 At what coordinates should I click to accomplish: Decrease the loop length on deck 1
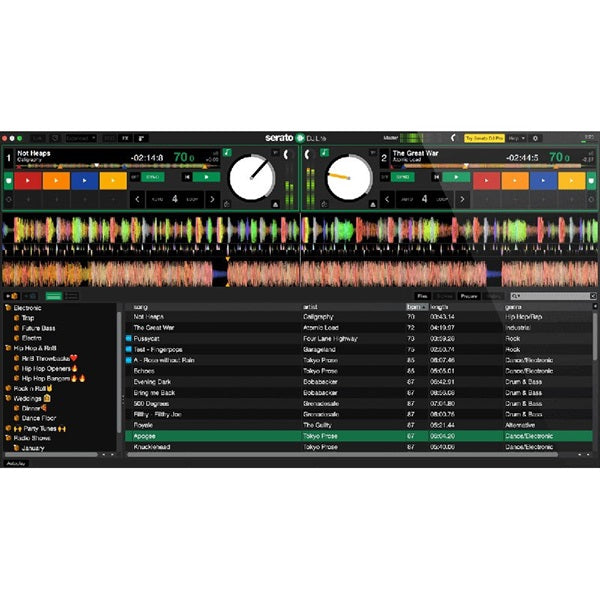click(x=139, y=200)
